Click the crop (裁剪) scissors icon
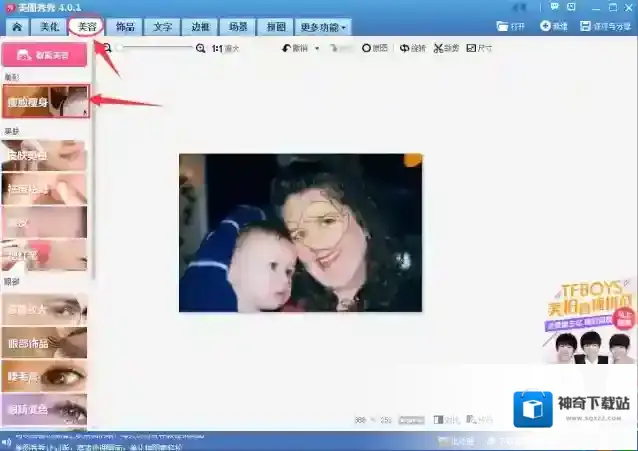Image resolution: width=638 pixels, height=451 pixels. pos(438,48)
